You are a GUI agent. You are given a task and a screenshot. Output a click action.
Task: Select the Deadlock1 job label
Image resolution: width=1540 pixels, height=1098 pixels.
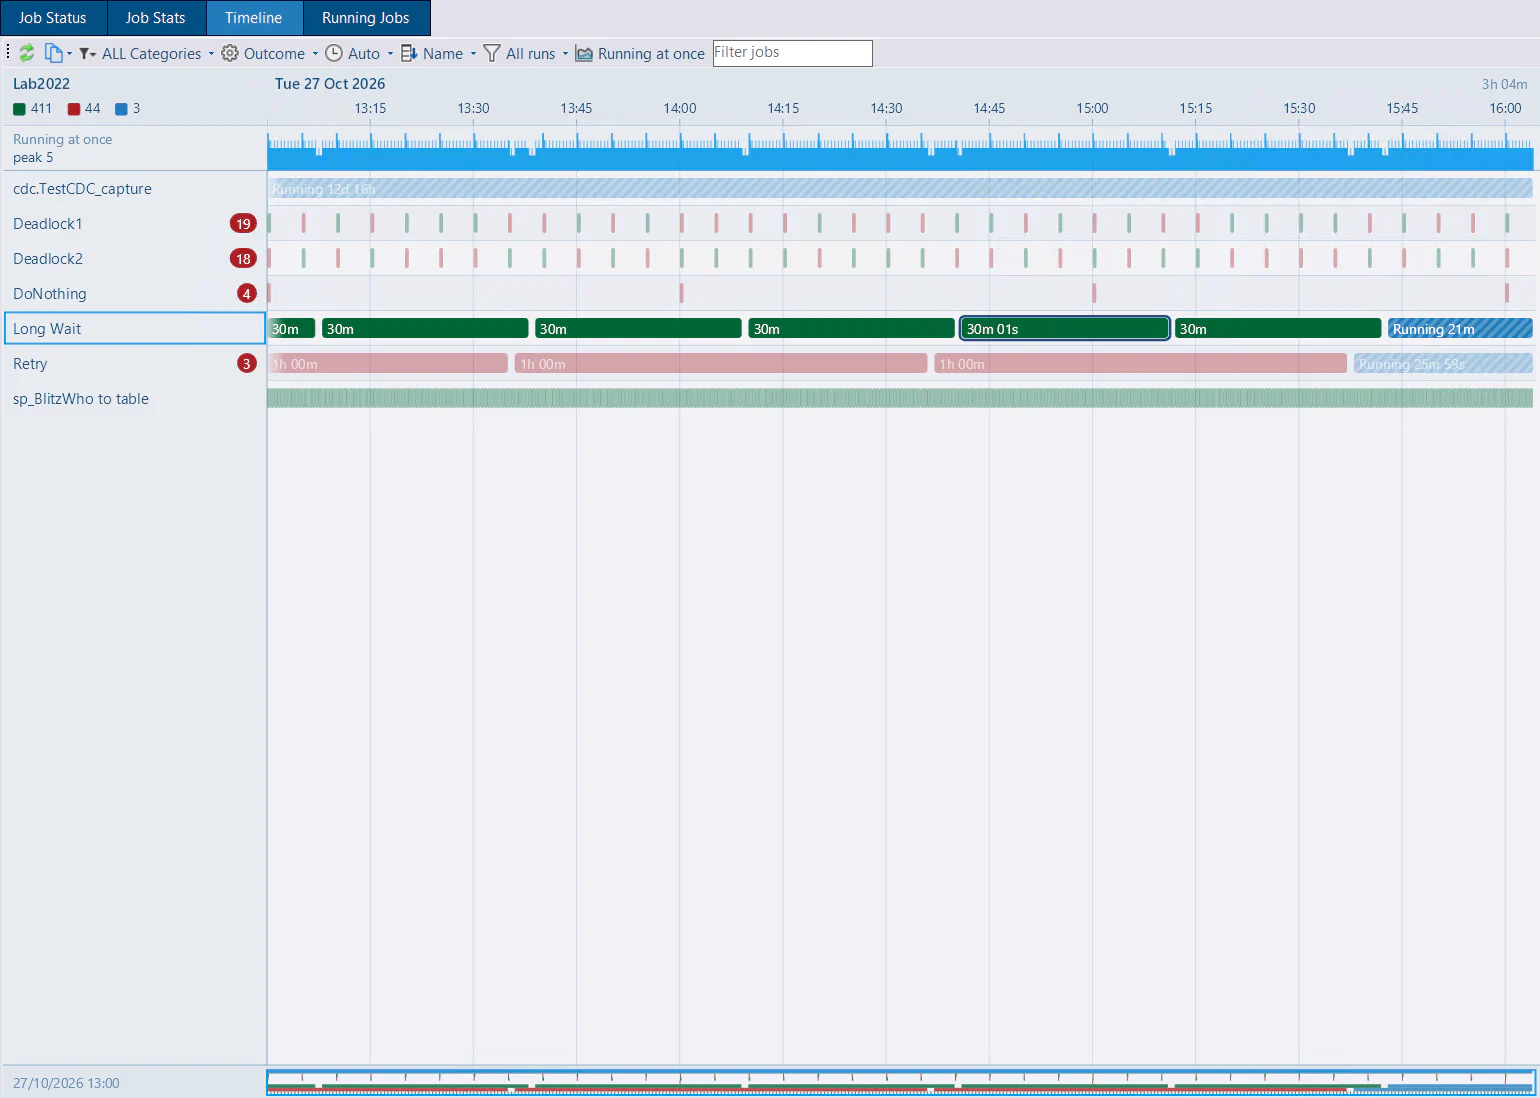[48, 224]
